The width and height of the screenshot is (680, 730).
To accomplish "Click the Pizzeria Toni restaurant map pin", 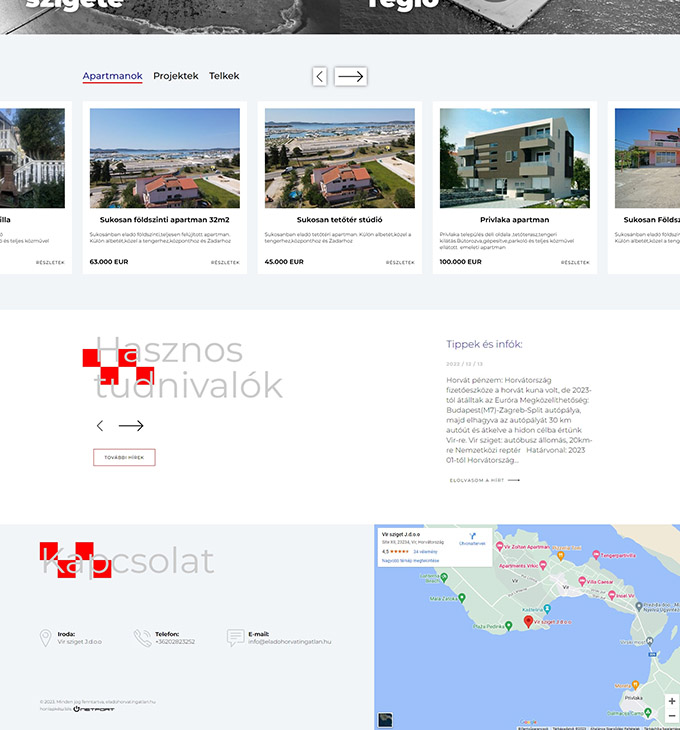I will [561, 555].
